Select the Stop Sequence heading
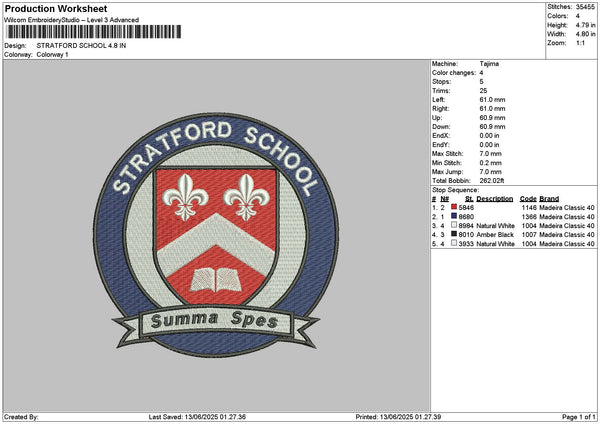The height and width of the screenshot is (424, 600). 455,189
